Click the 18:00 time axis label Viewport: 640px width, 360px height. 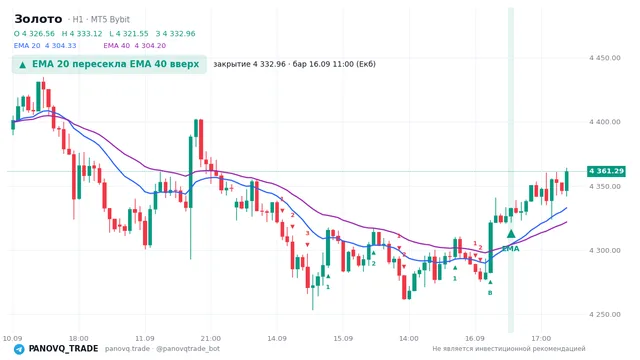[x=79, y=338]
